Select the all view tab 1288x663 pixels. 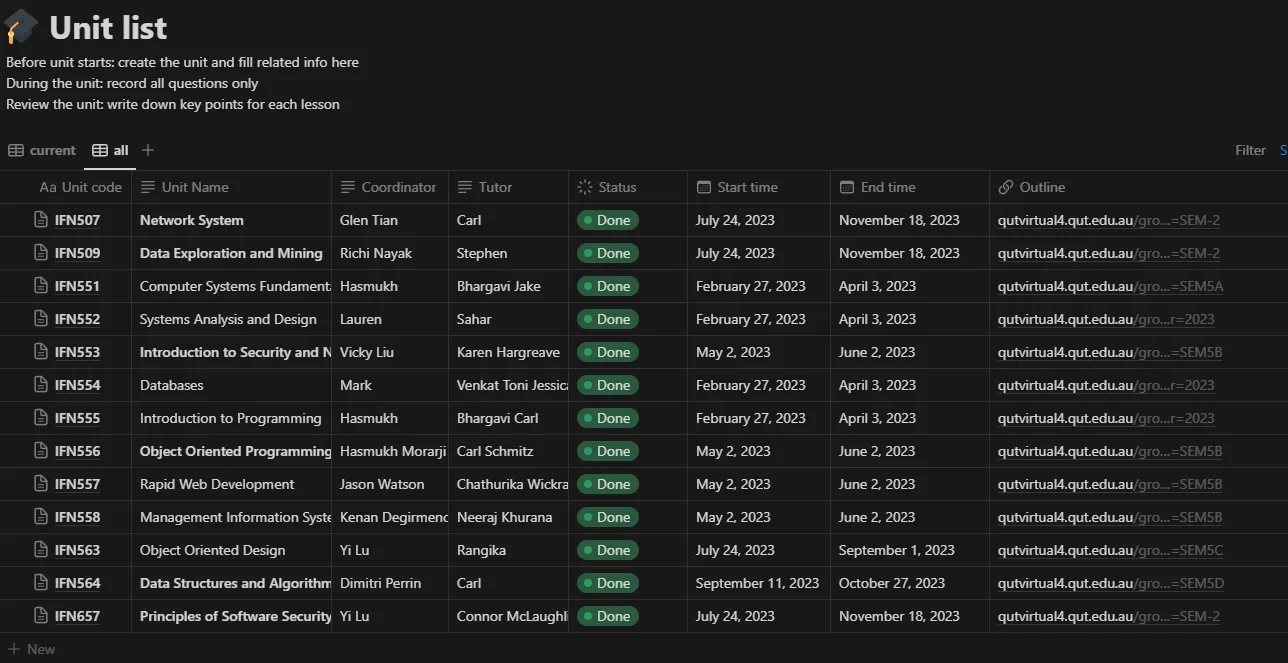tap(110, 150)
